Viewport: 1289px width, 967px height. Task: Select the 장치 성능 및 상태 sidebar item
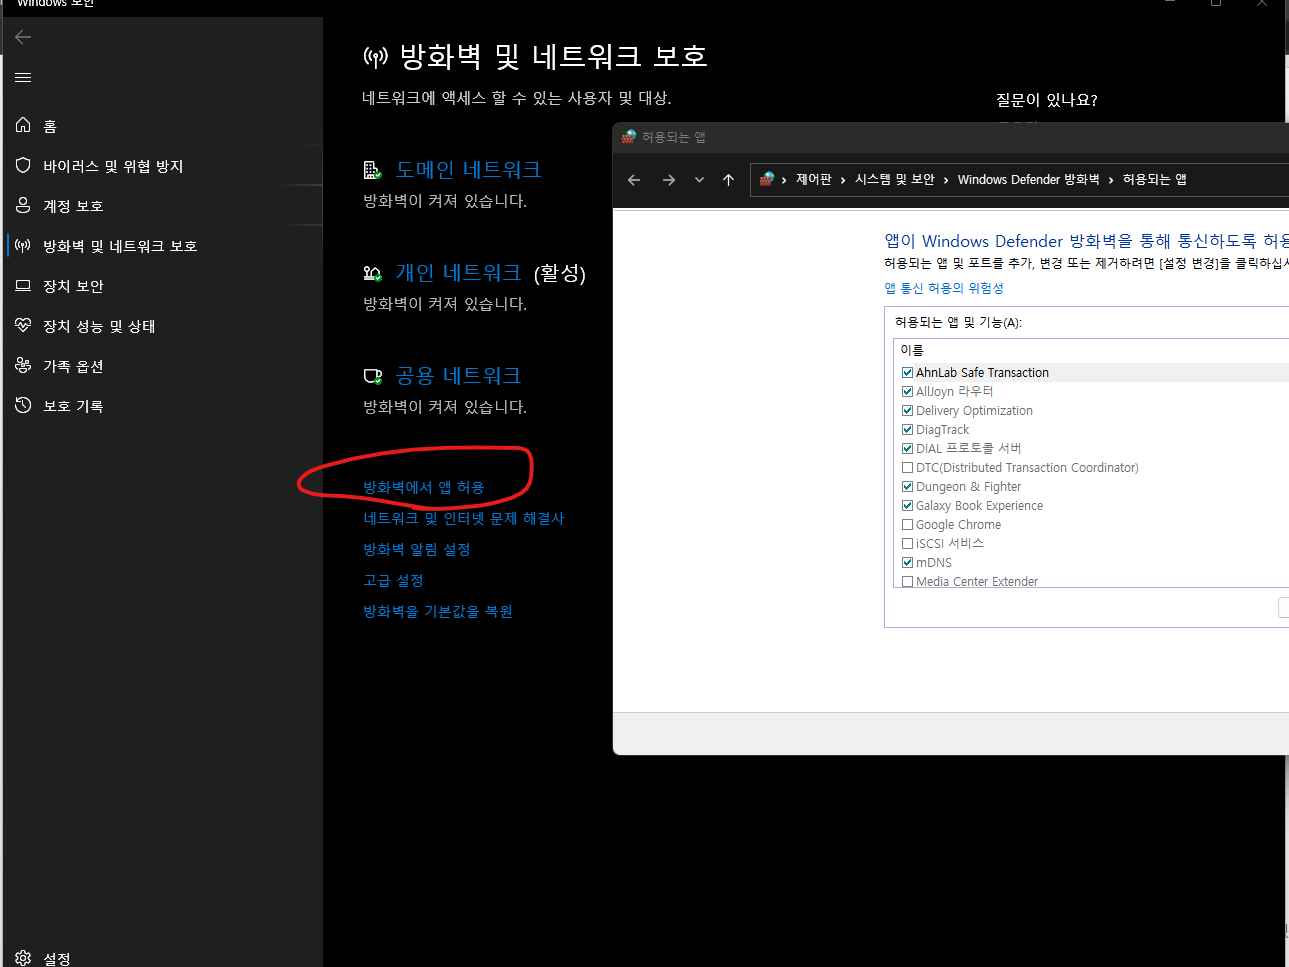163,325
